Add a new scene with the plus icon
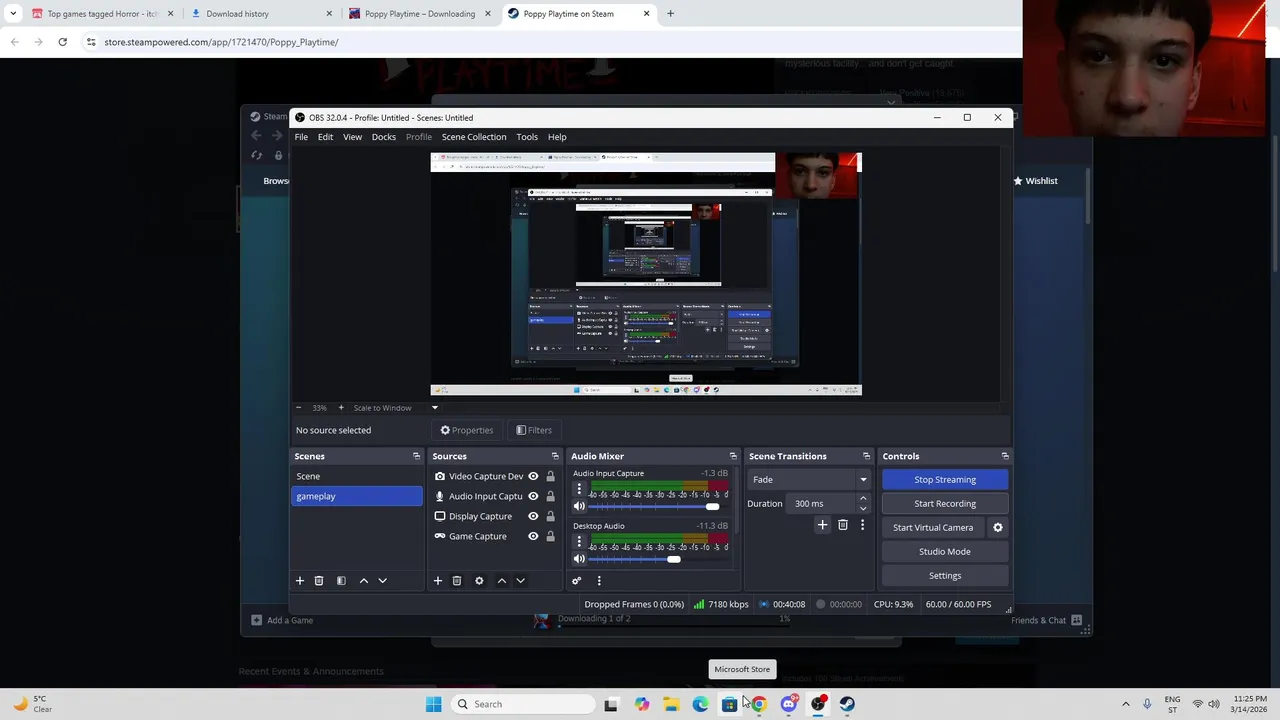The height and width of the screenshot is (720, 1280). click(x=299, y=581)
